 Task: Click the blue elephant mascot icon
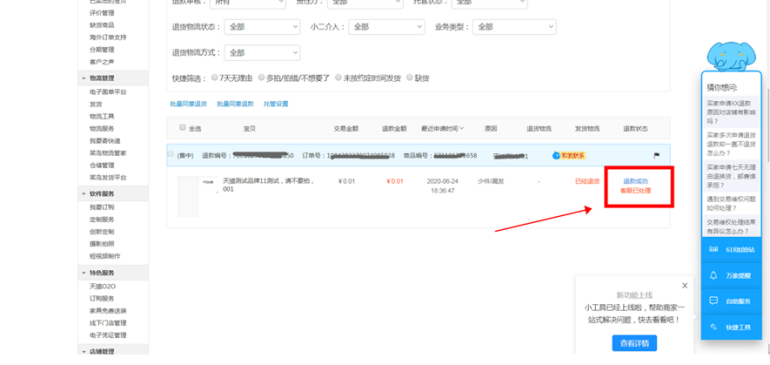coord(731,56)
